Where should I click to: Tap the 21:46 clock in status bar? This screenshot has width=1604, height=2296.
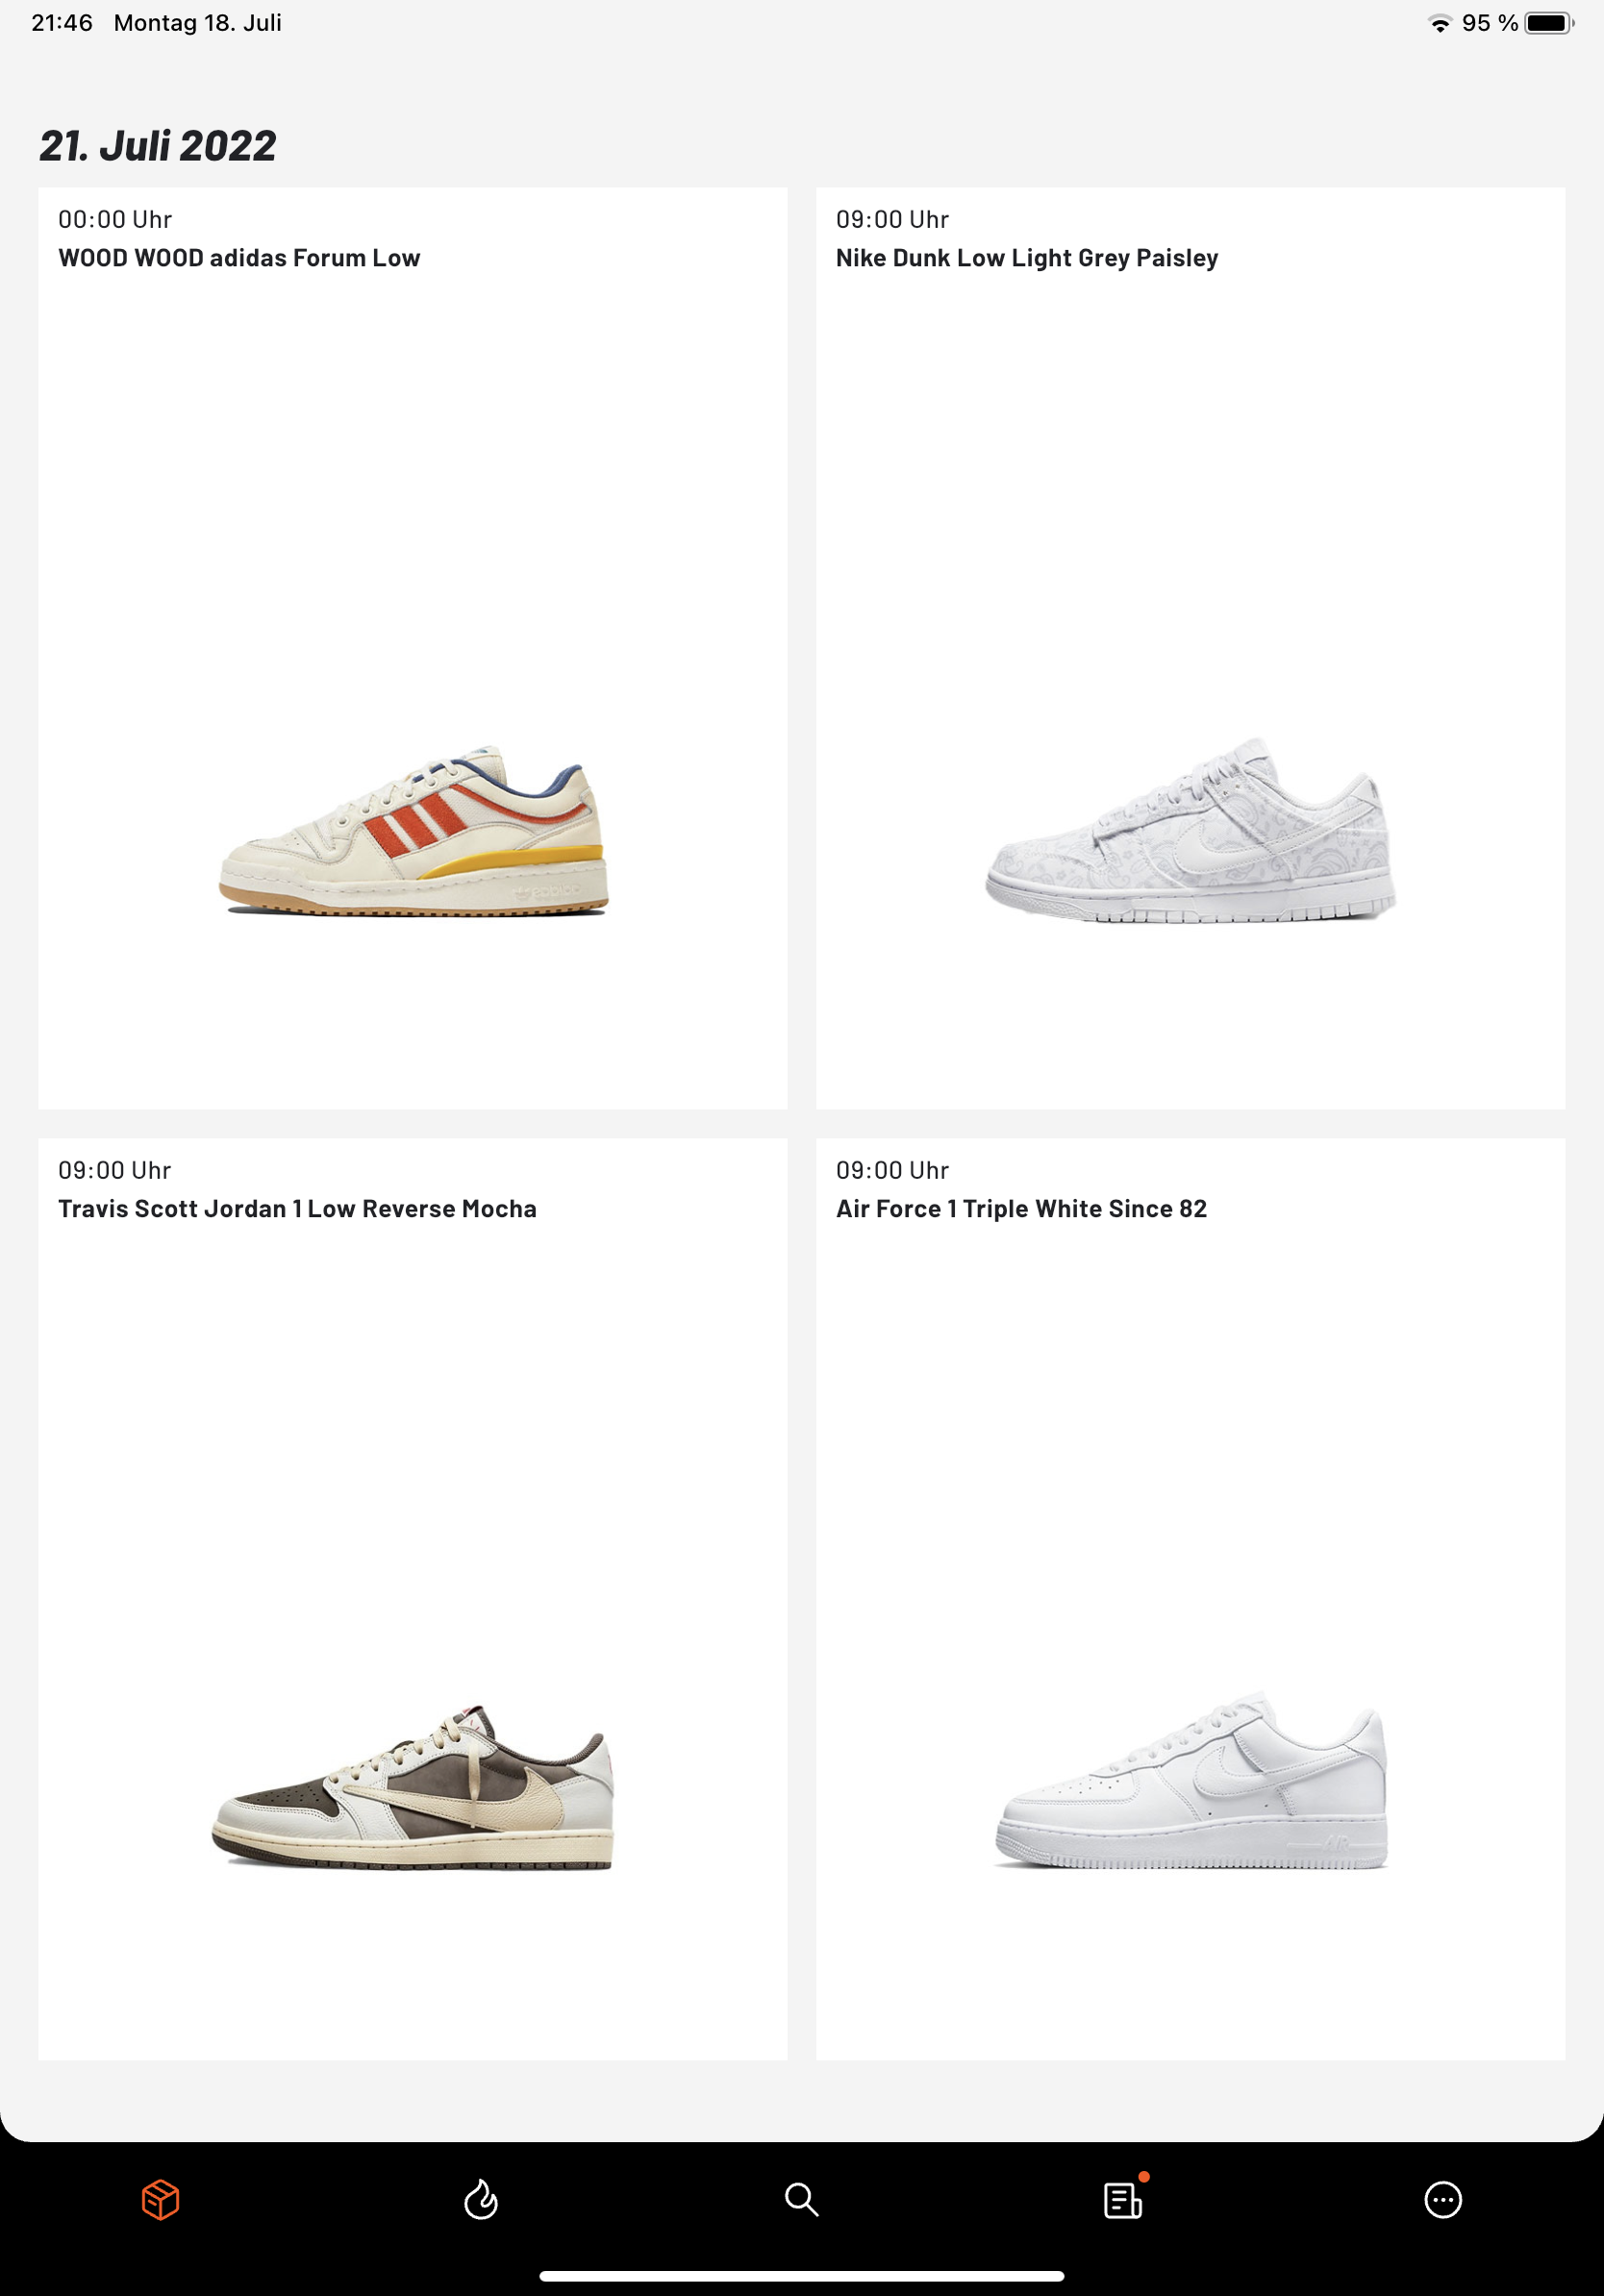[62, 23]
